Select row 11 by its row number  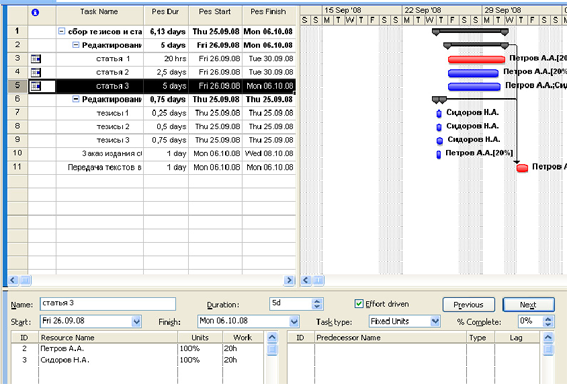pyautogui.click(x=17, y=167)
